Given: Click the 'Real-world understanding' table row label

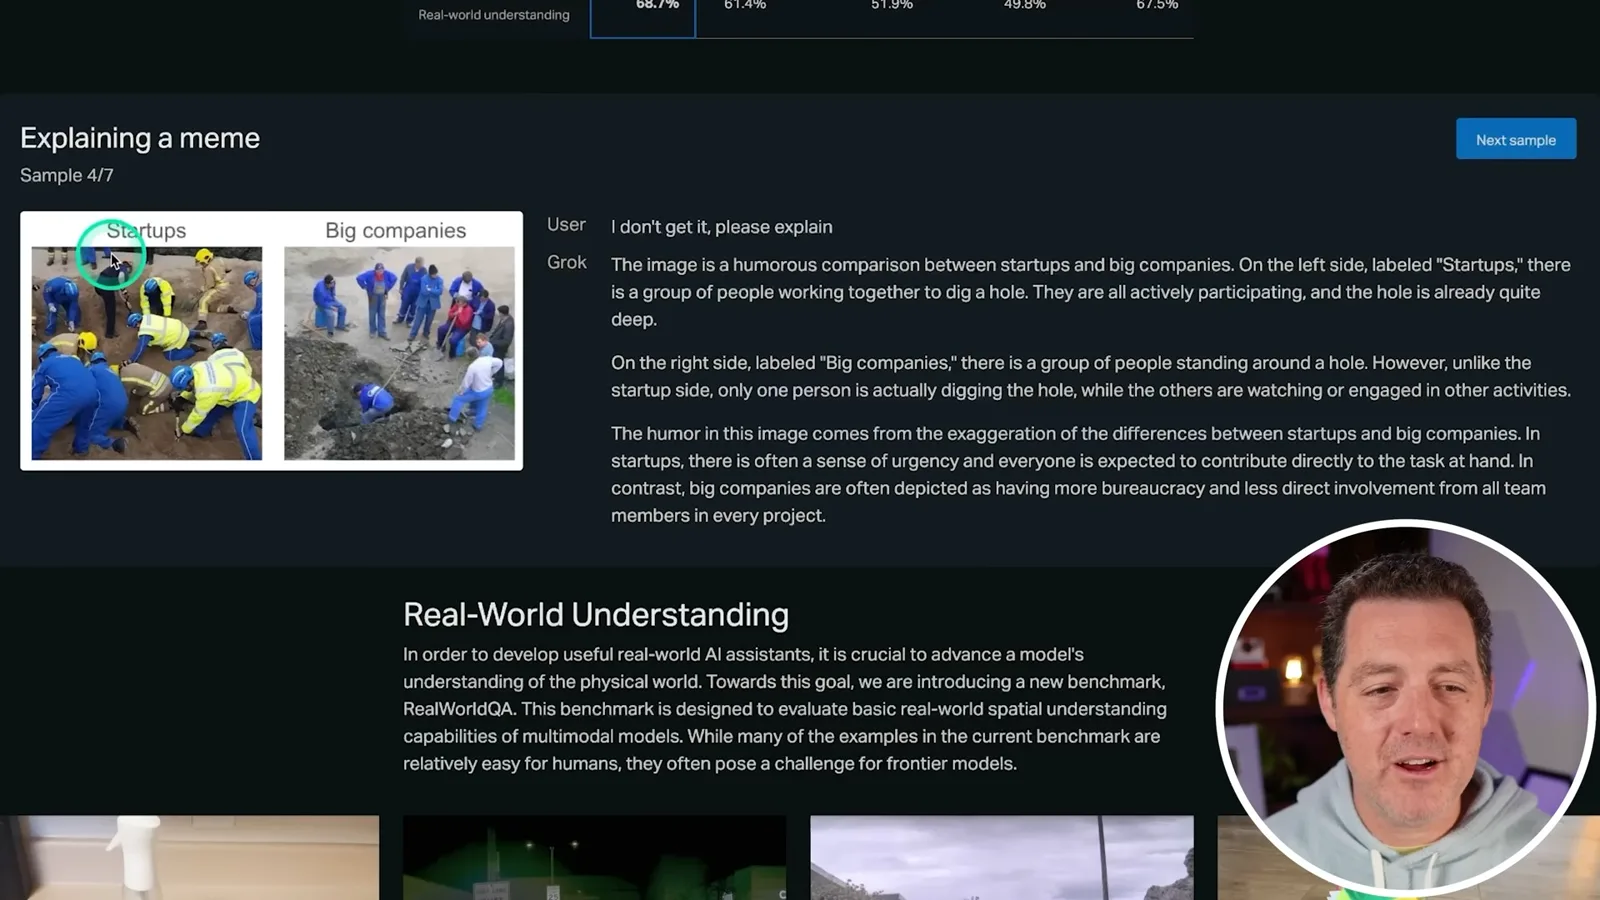Looking at the screenshot, I should (x=494, y=15).
